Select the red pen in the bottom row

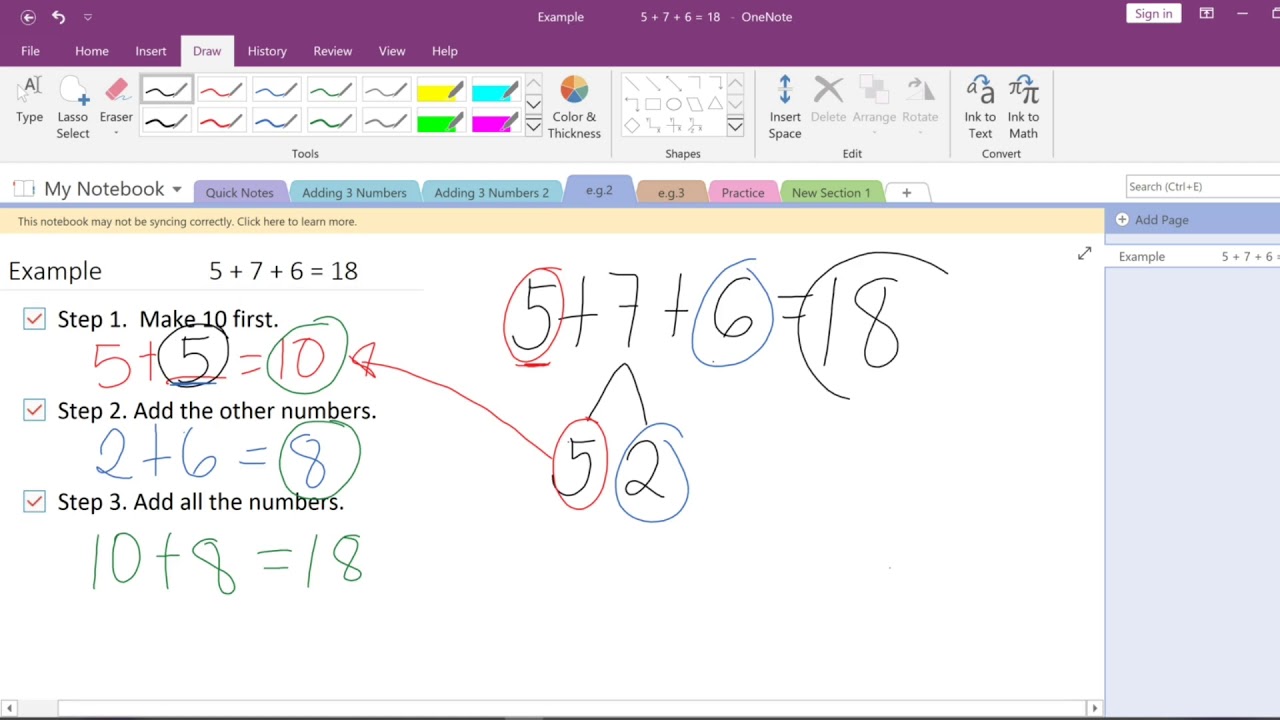pyautogui.click(x=221, y=122)
